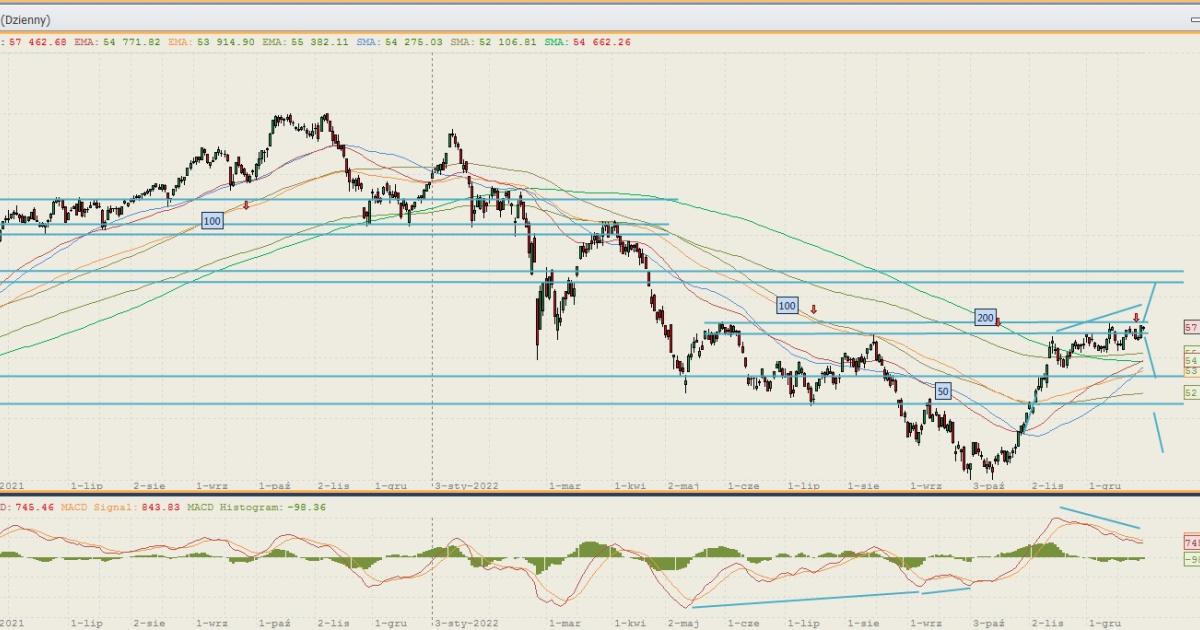Click the 100 label box near 1-lip 2022
This screenshot has height=630, width=1200.
click(x=787, y=305)
